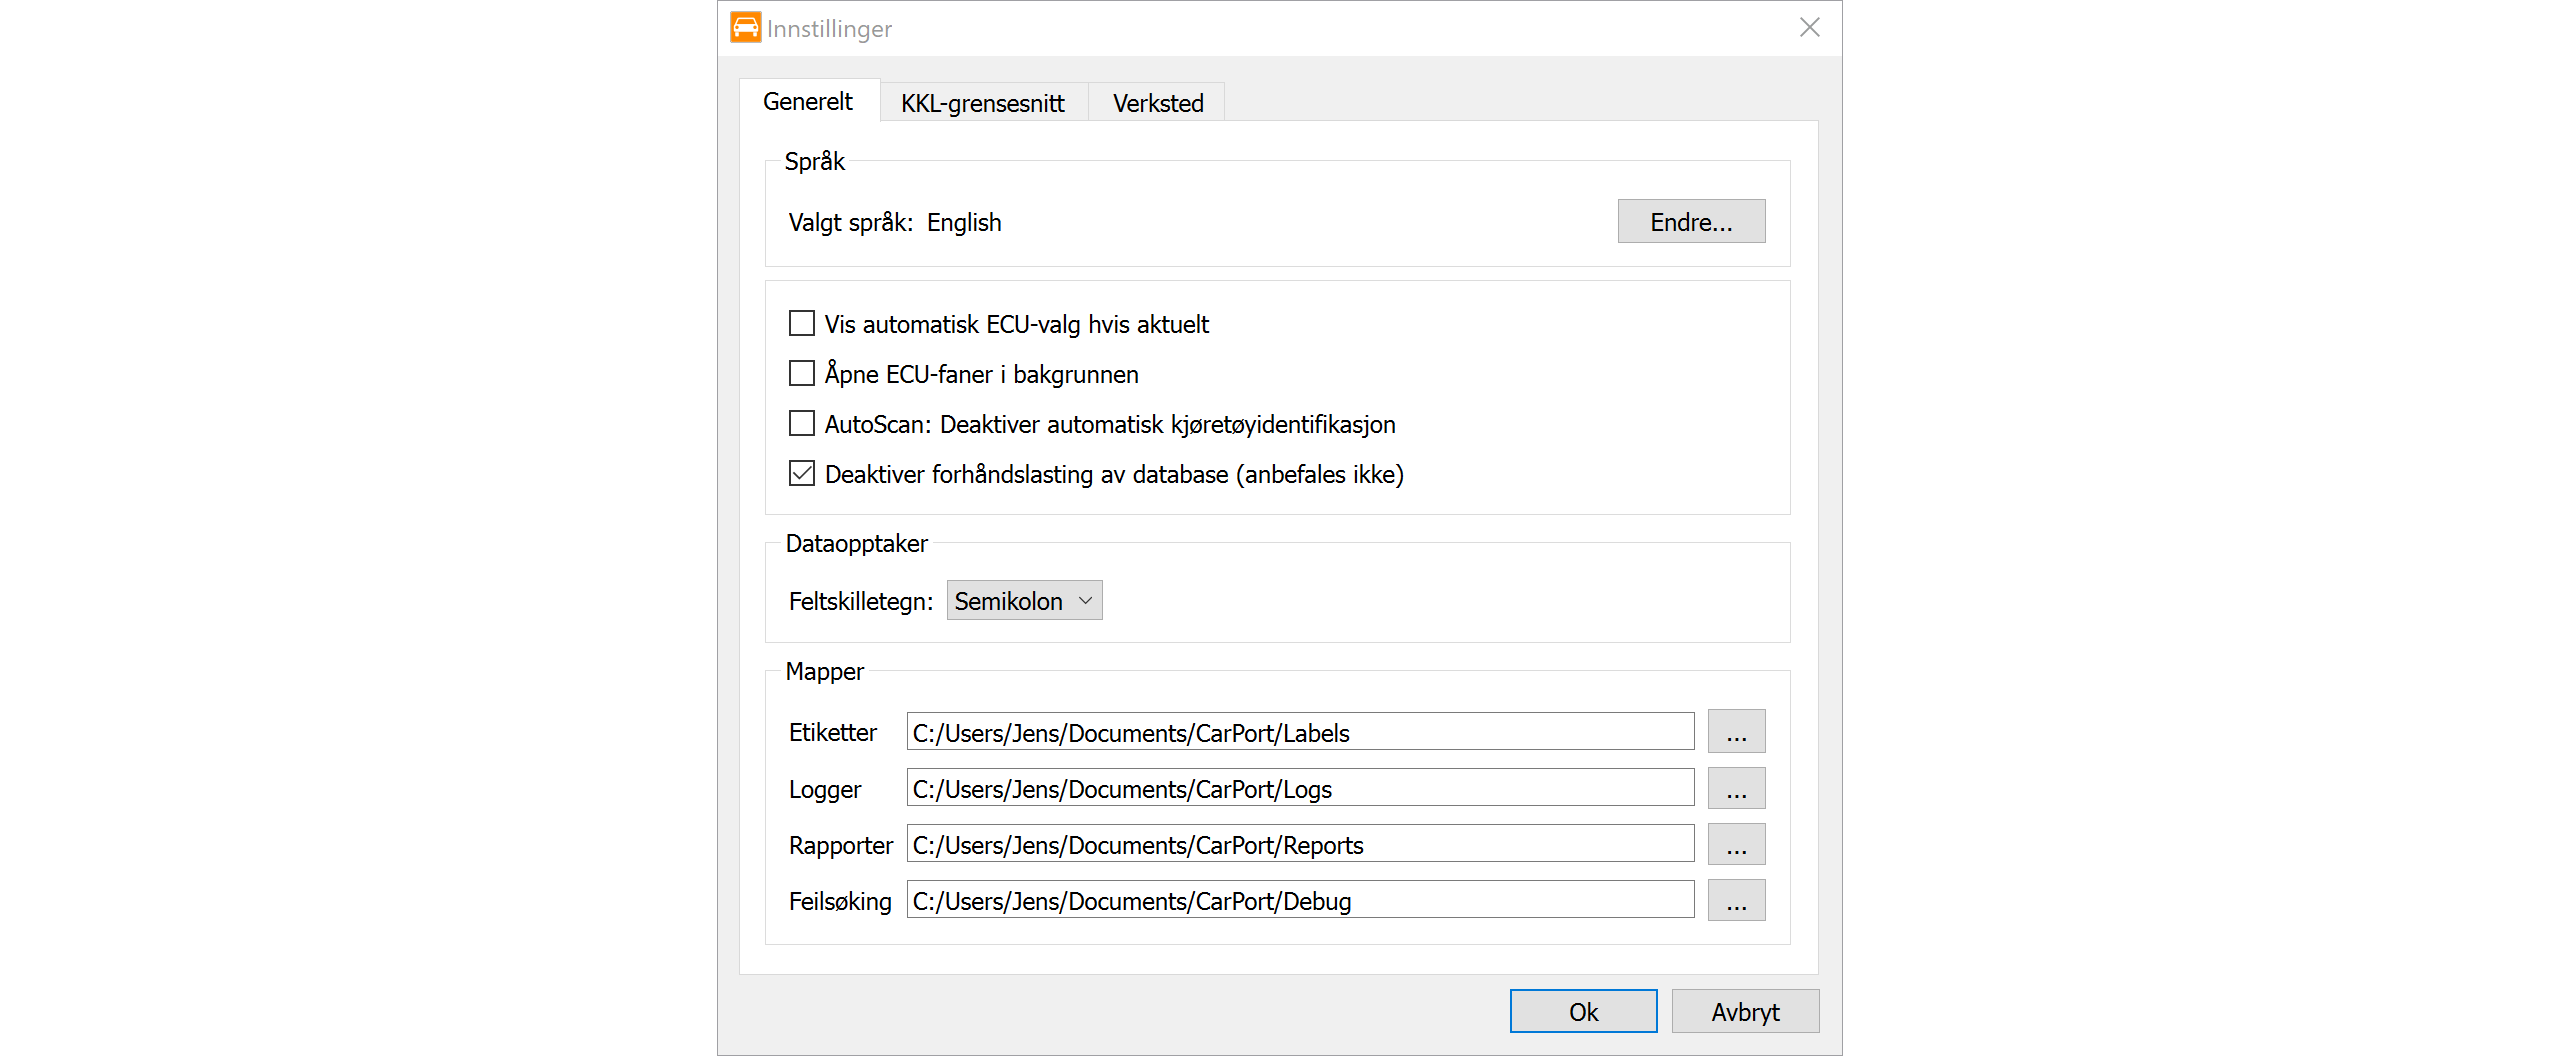Click the Feilsøking path input field
Screen dimensions: 2560x1056
click(x=1300, y=900)
